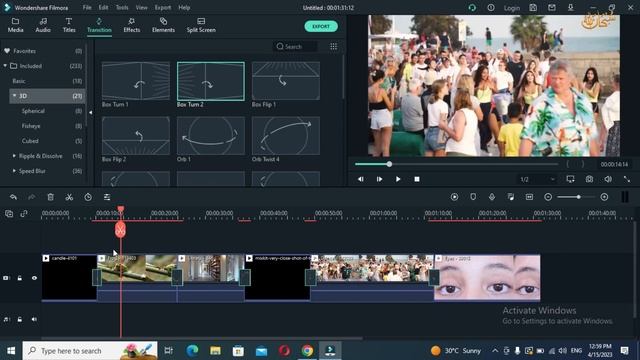Step back one frame in preview
The width and height of the screenshot is (640, 360).
click(360, 179)
